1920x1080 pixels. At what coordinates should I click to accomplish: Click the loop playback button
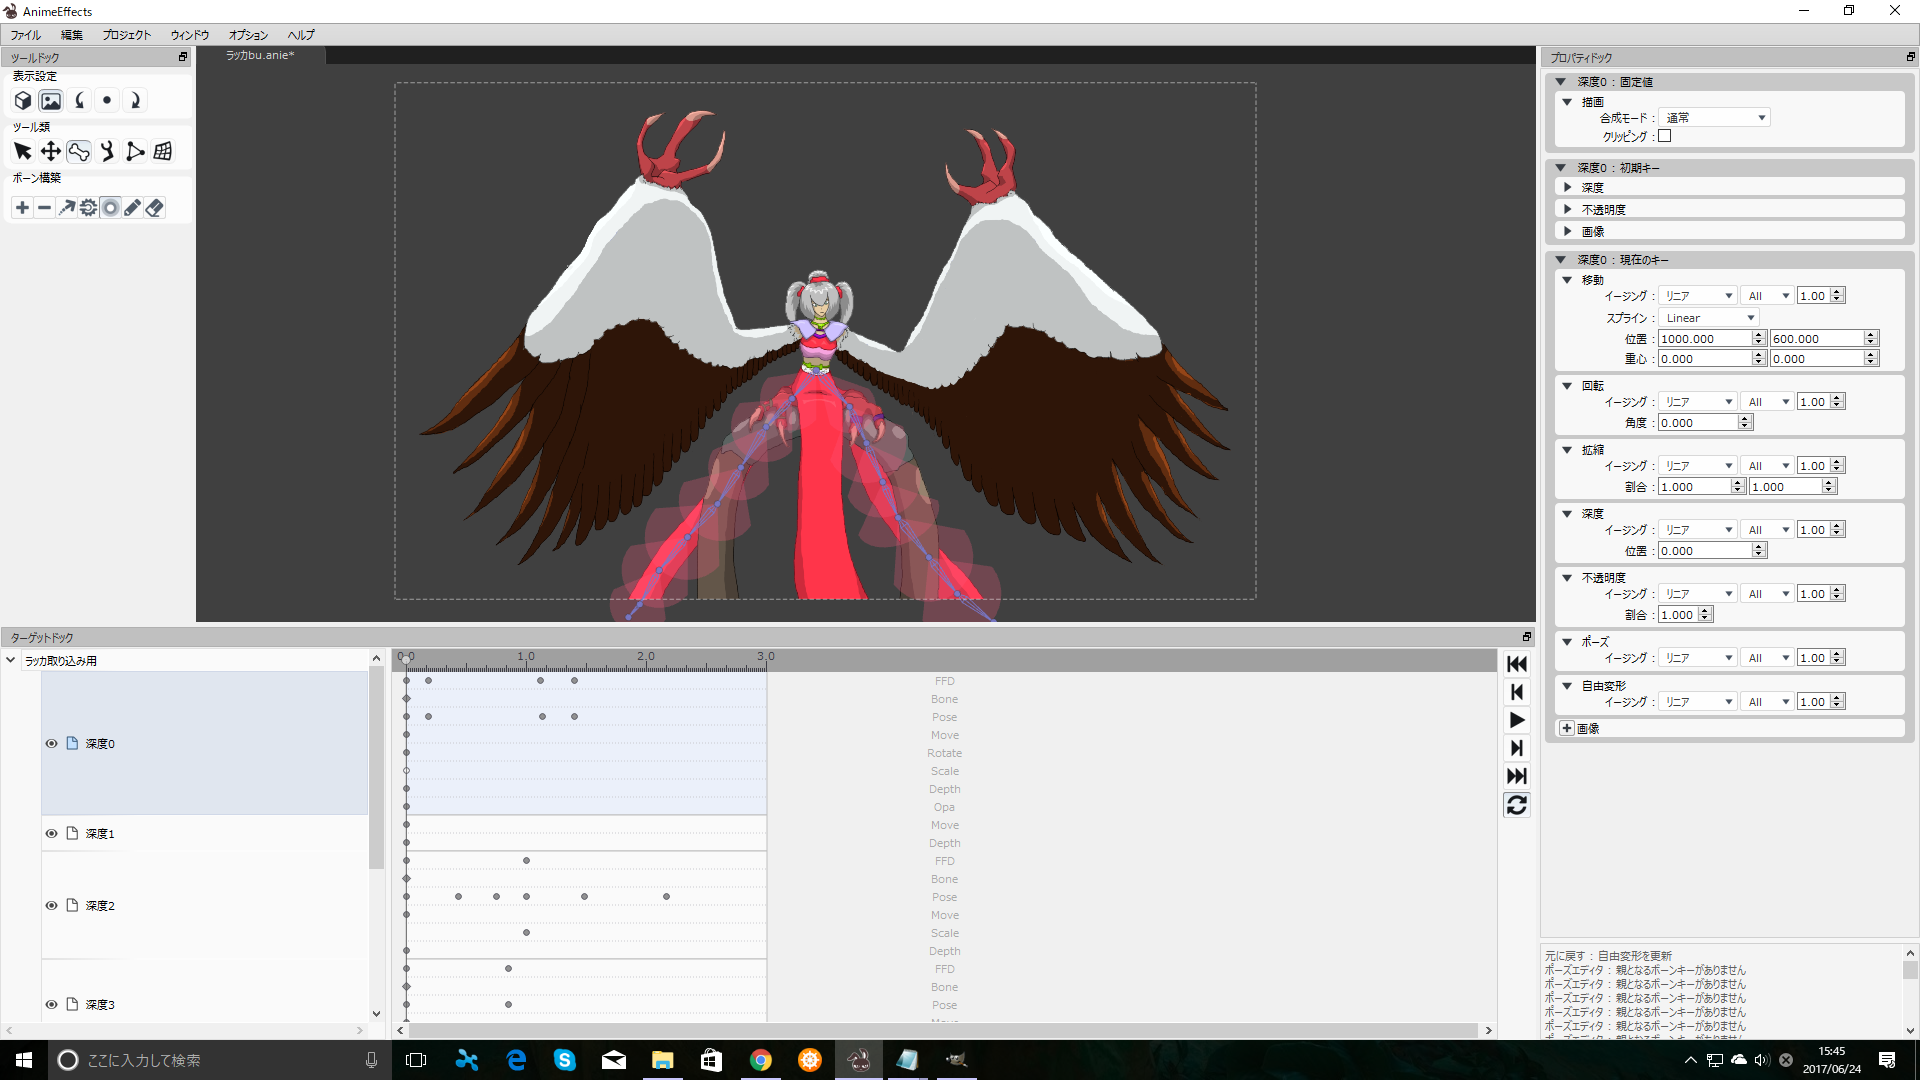tap(1516, 805)
